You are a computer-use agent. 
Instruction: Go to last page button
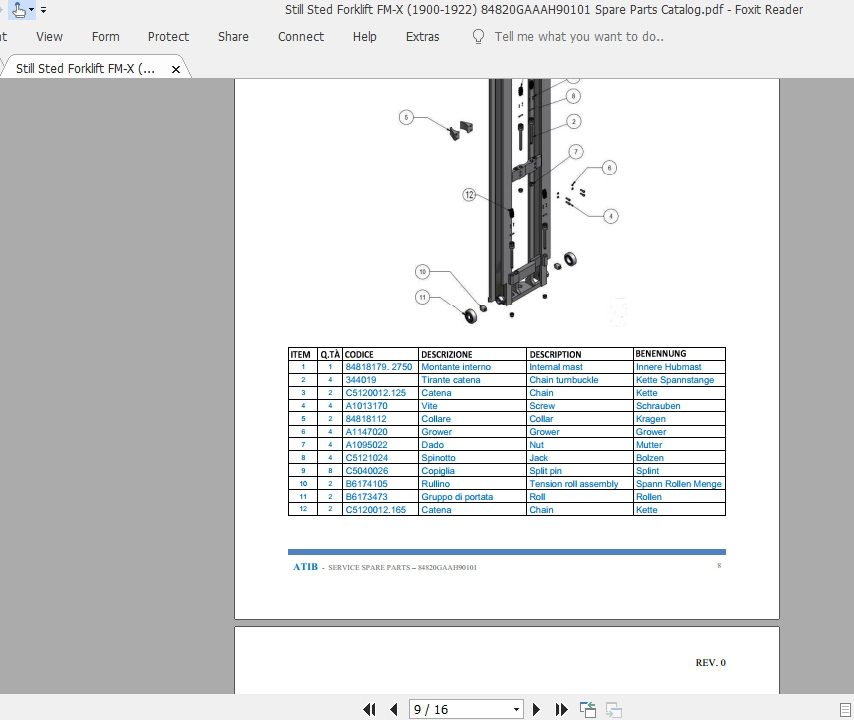tap(562, 709)
